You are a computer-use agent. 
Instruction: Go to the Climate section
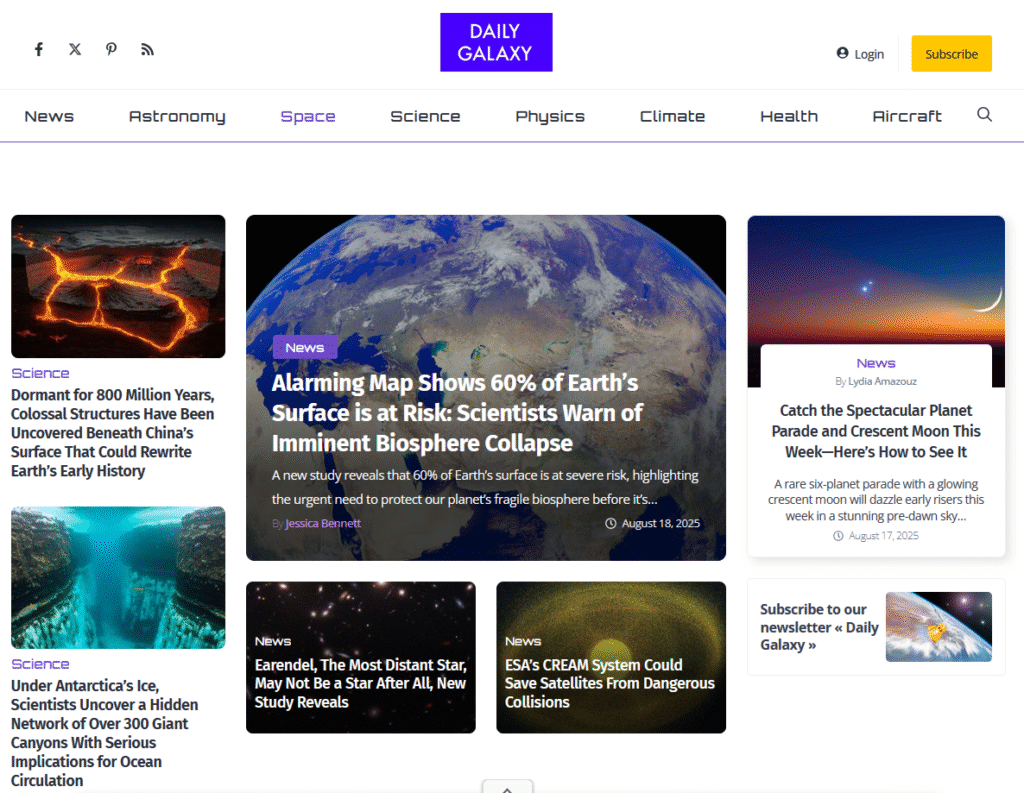pos(672,116)
